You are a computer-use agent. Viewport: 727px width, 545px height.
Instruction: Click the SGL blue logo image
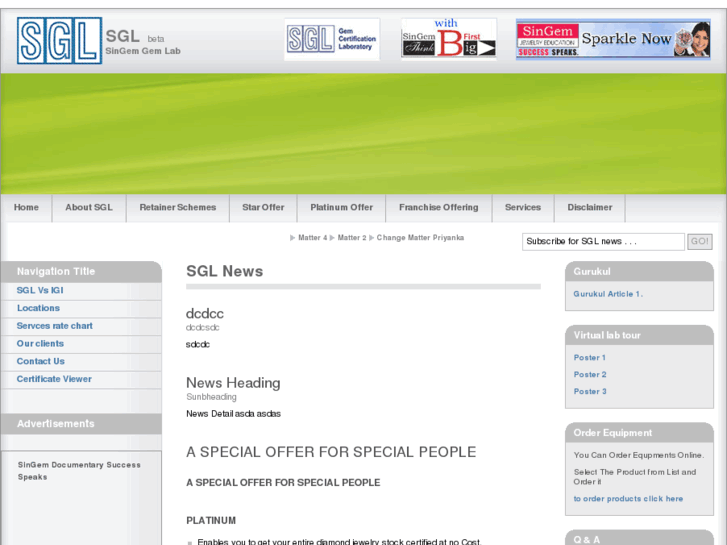59,40
